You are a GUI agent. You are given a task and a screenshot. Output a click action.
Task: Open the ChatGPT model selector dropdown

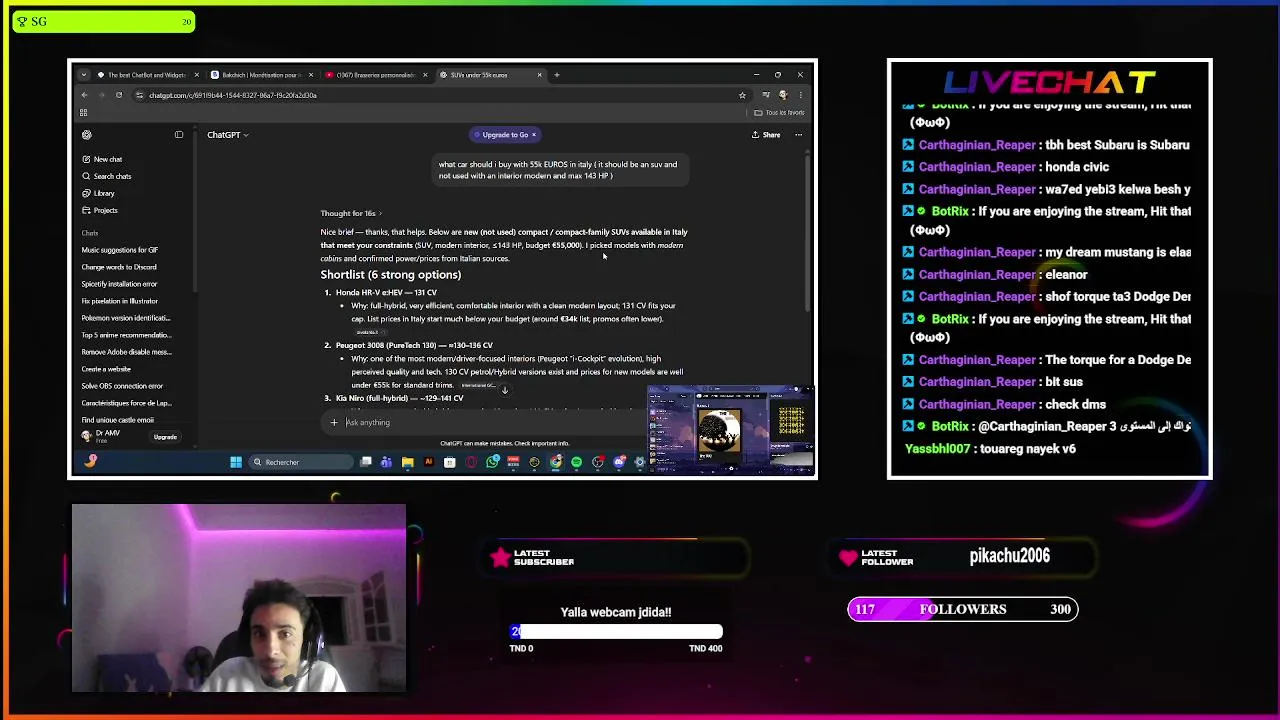(x=227, y=134)
